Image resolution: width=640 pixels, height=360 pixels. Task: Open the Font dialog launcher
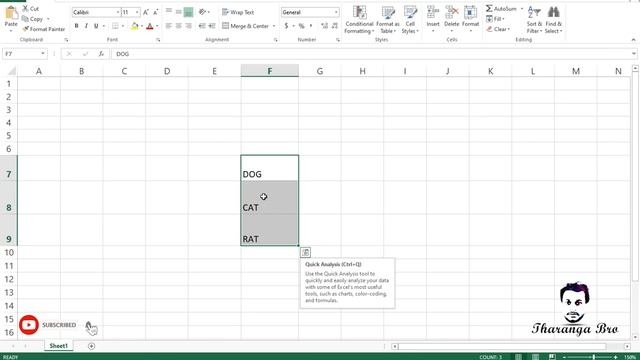tap(158, 40)
